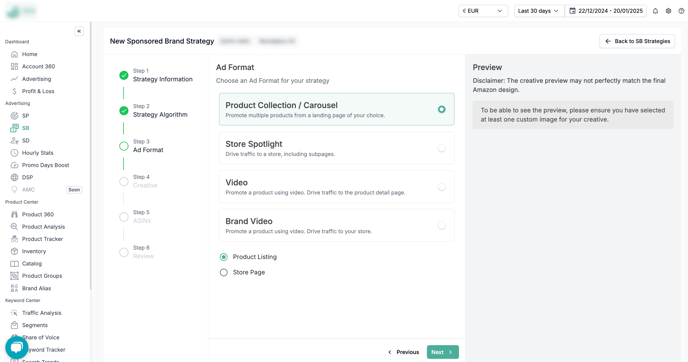Open the Product Tracker icon

coord(14,239)
